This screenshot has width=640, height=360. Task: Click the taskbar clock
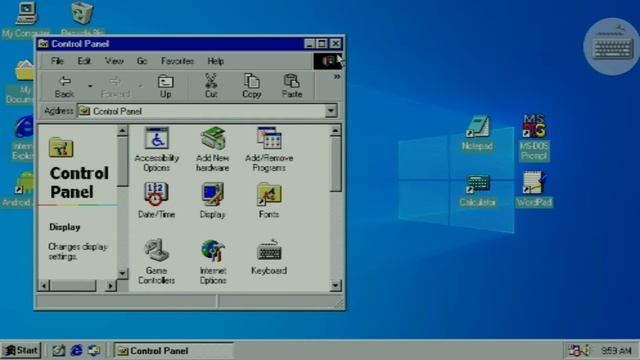coord(616,351)
